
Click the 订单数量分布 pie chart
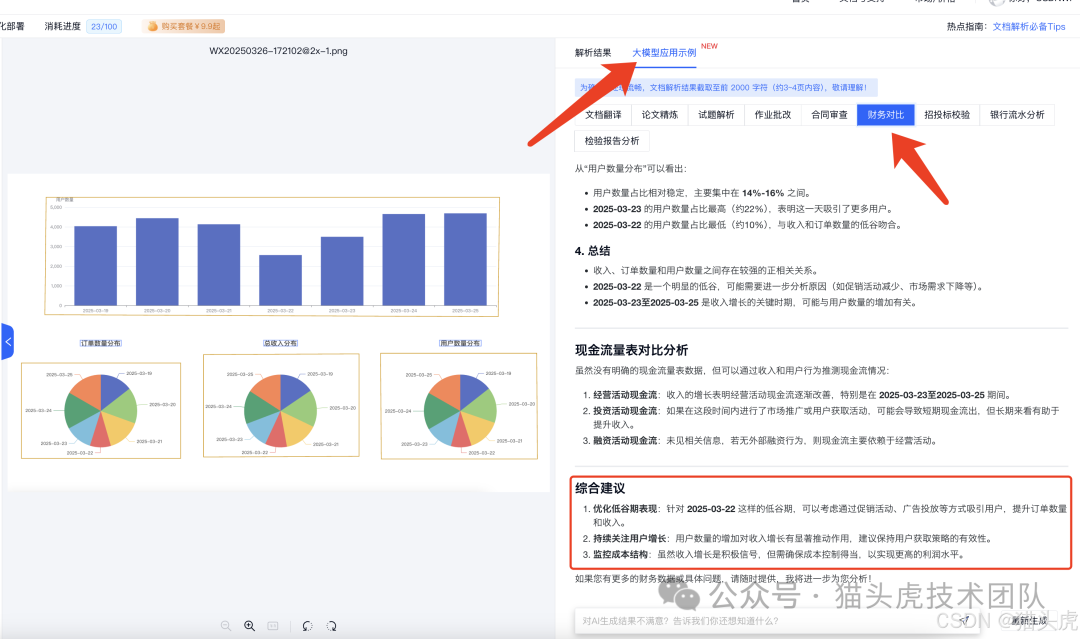[101, 410]
